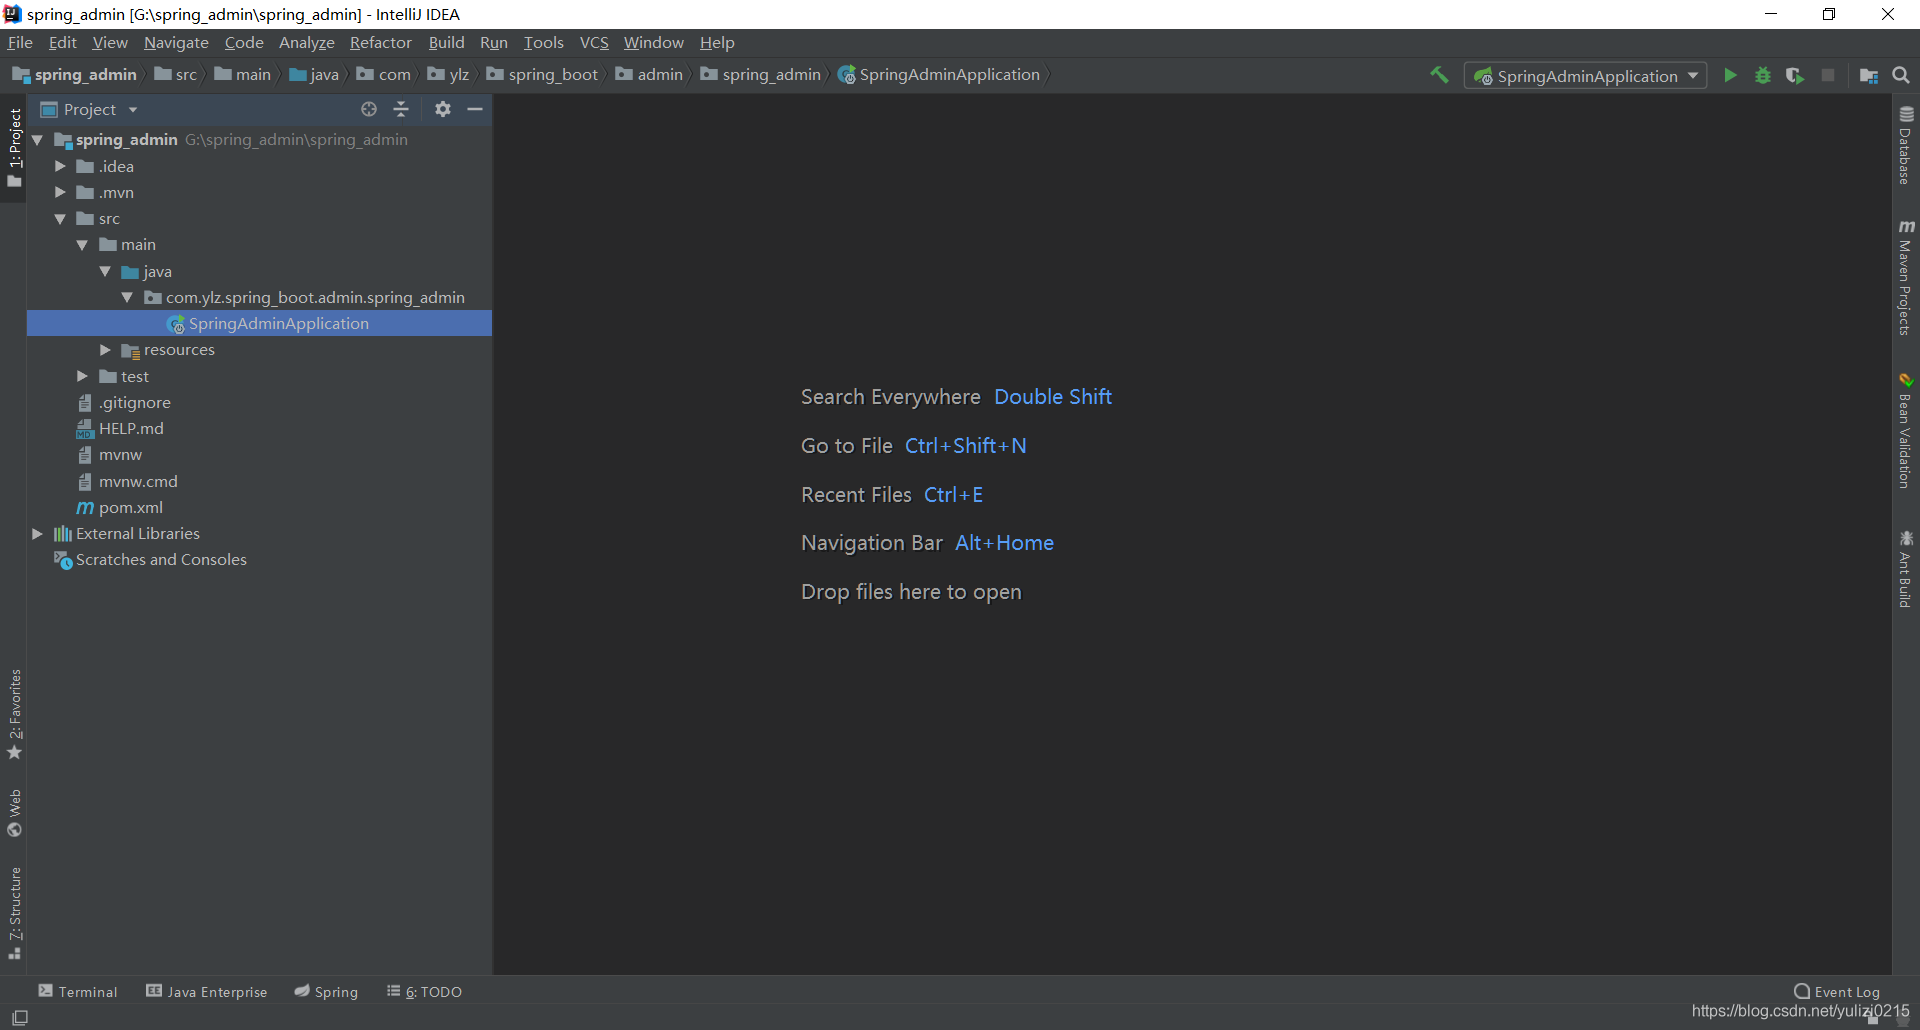Open the Terminal tab at bottom
Image resolution: width=1920 pixels, height=1030 pixels.
tap(78, 992)
